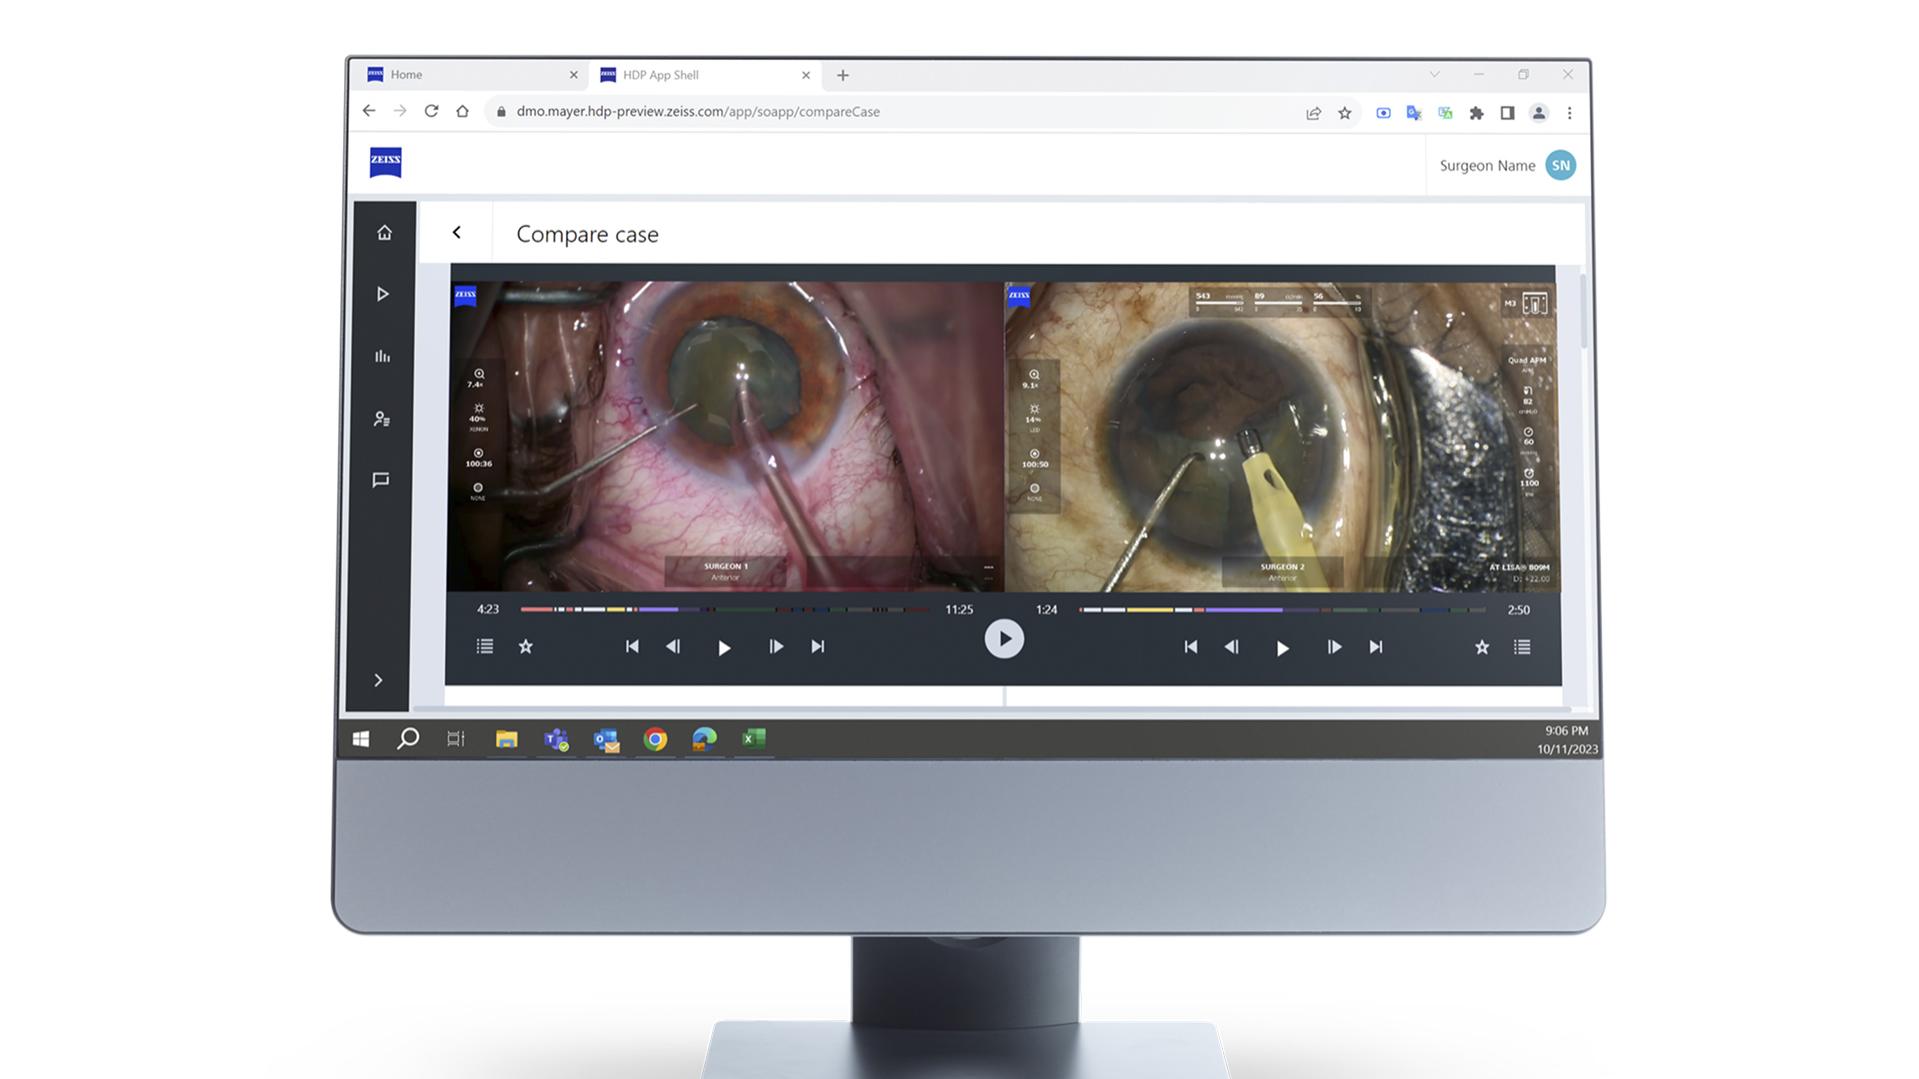Open the comments chat sidebar icon

pyautogui.click(x=381, y=480)
